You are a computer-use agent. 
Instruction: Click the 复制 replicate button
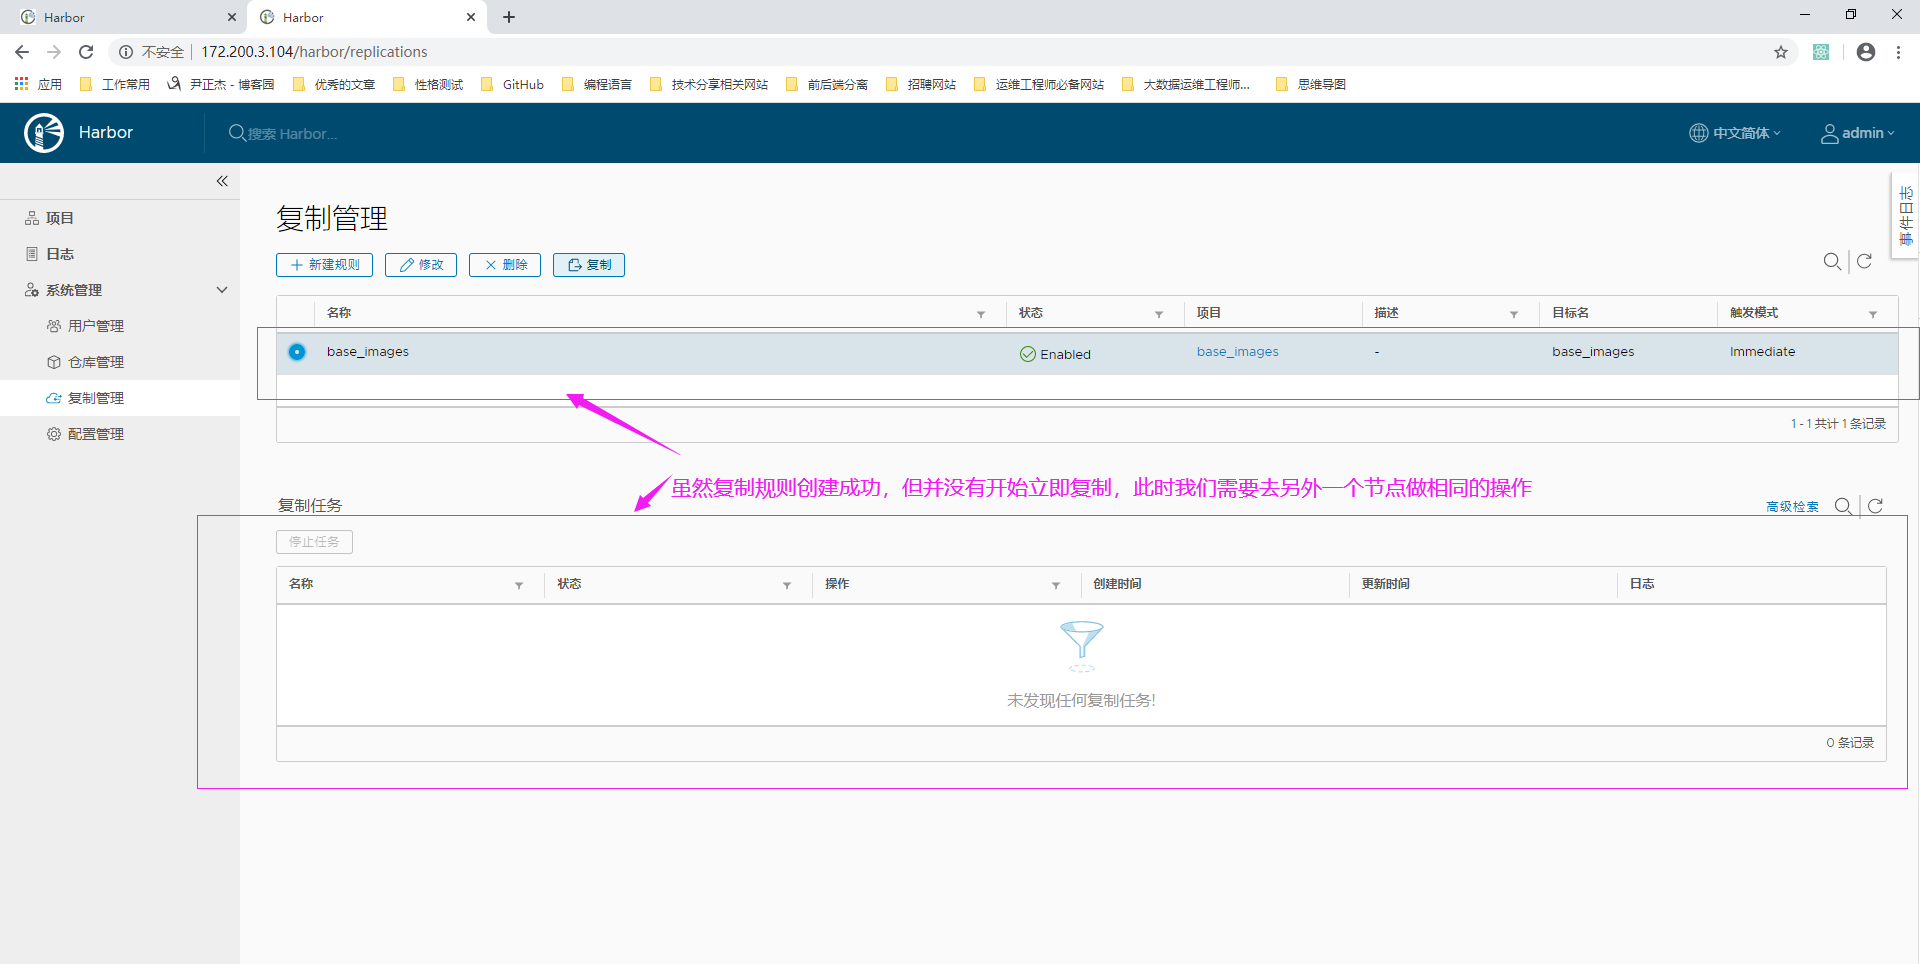[589, 265]
